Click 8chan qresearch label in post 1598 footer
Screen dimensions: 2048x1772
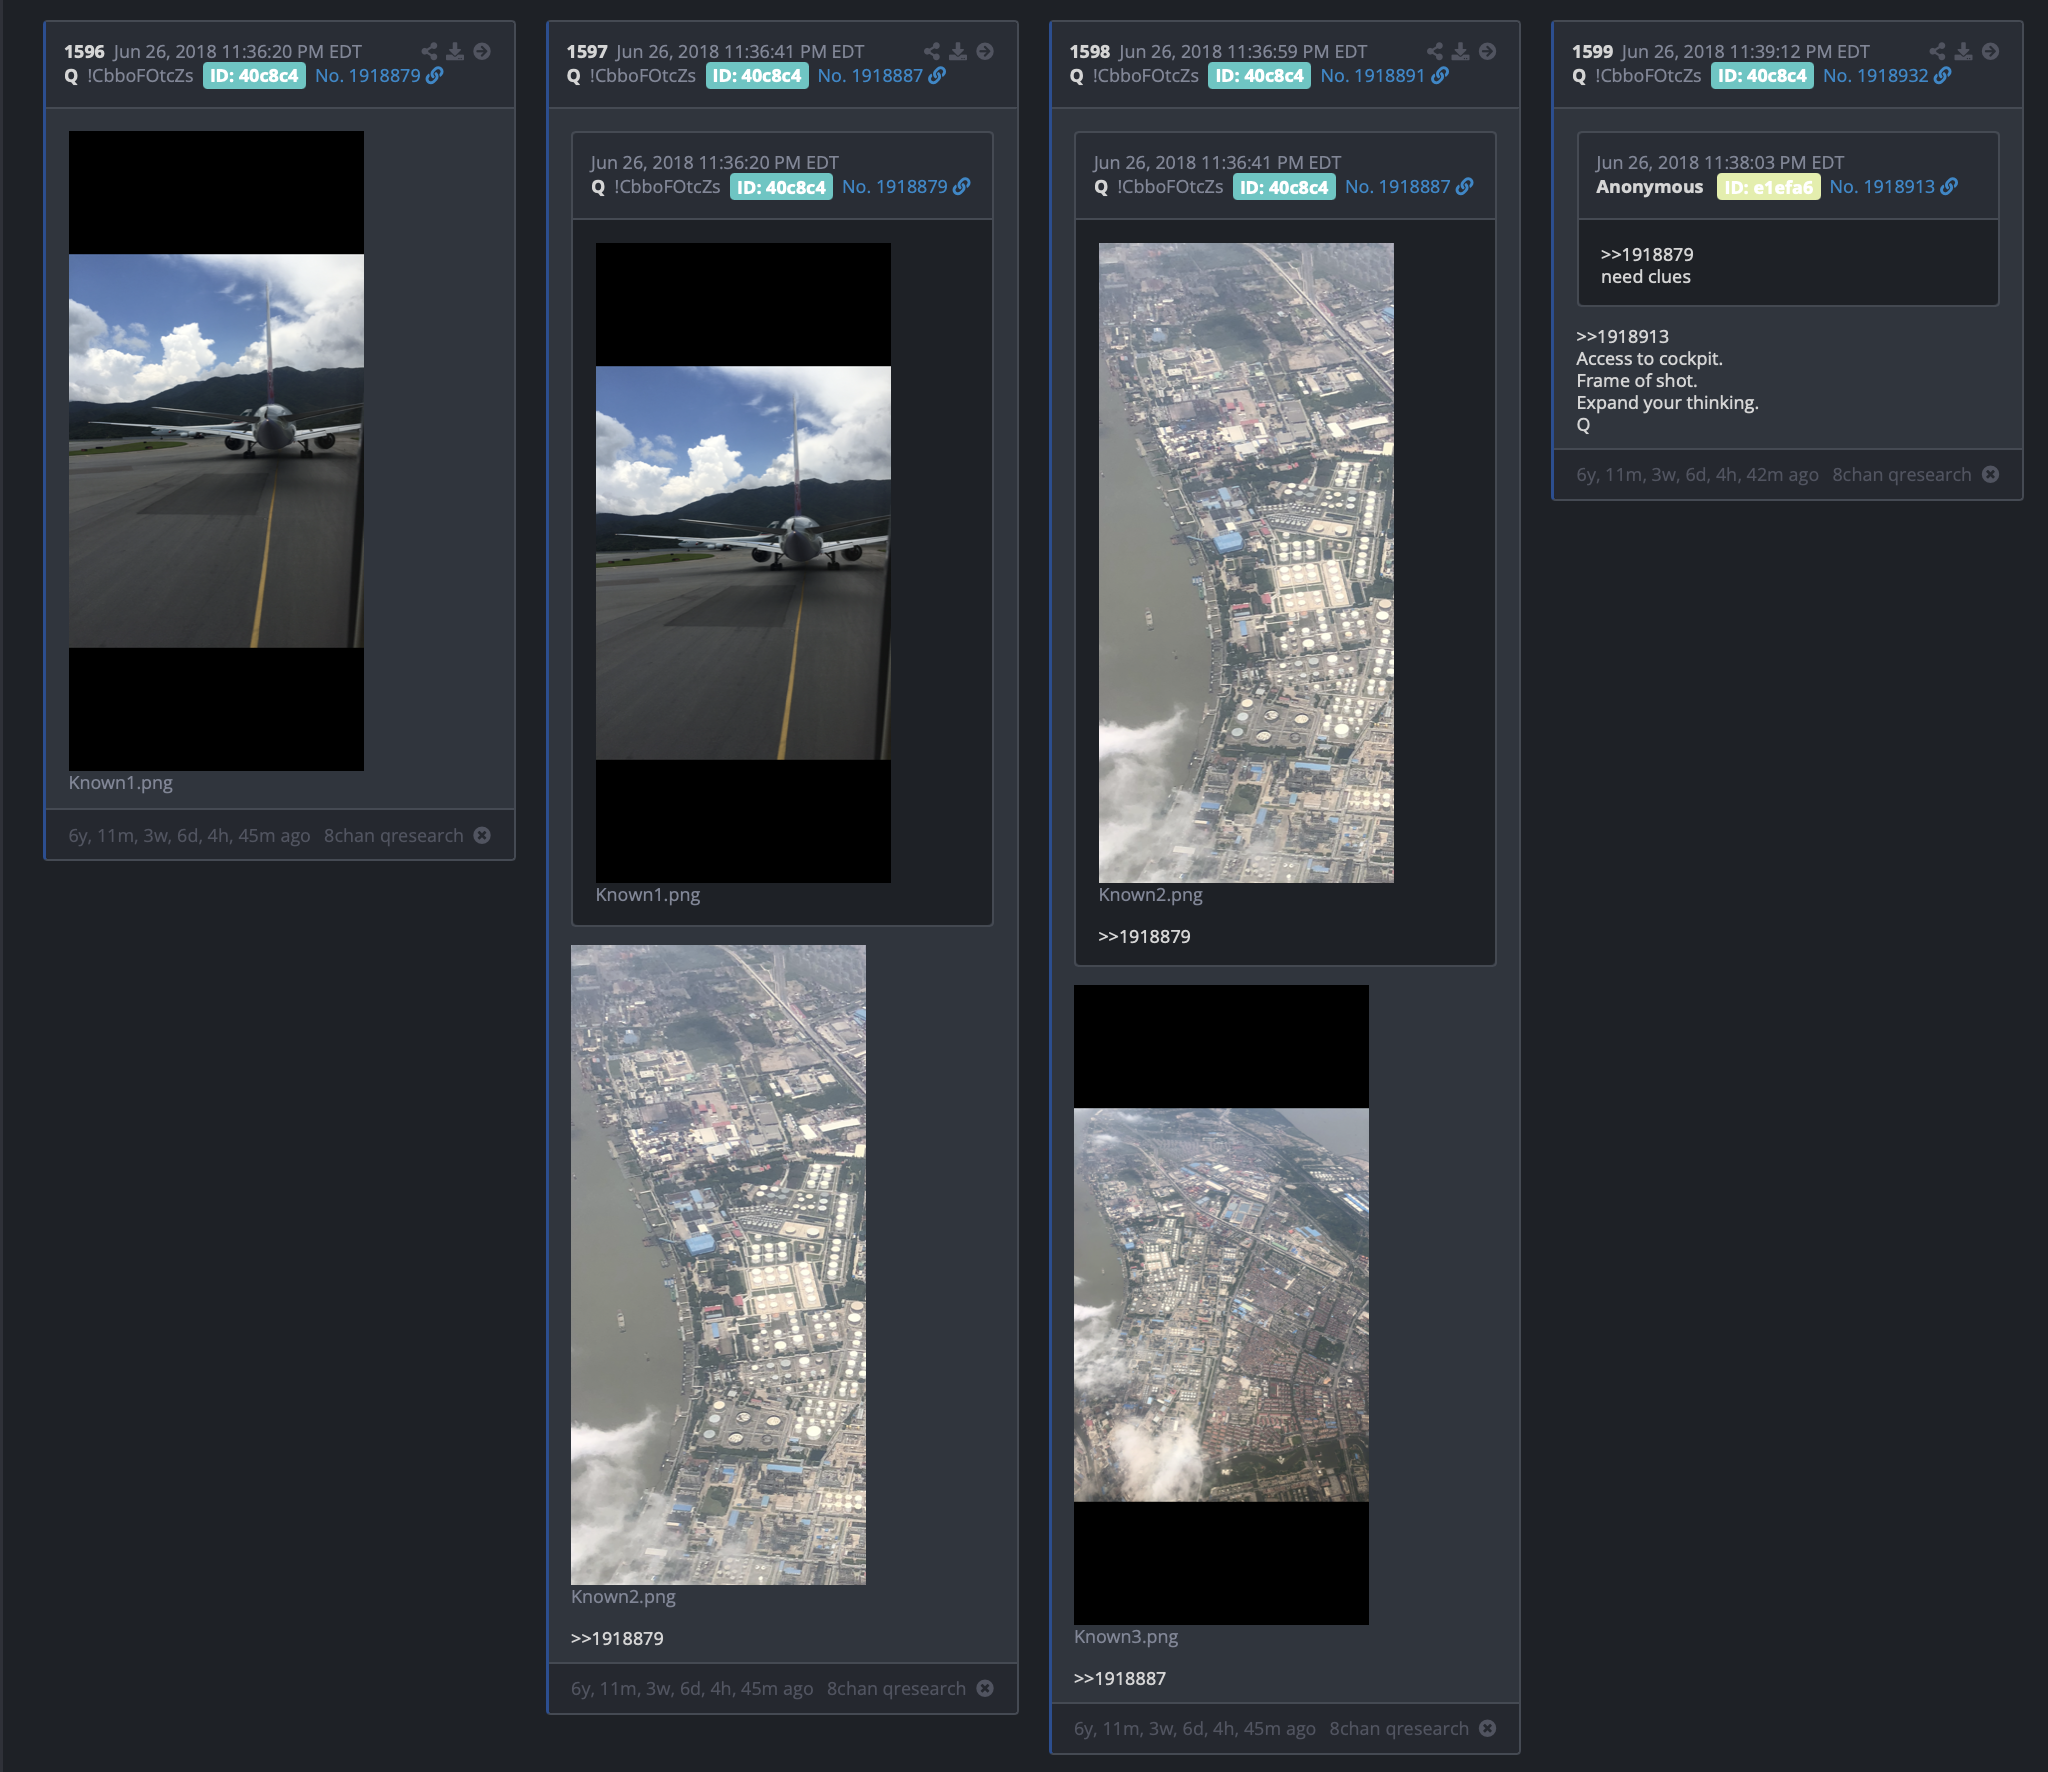click(1399, 1729)
